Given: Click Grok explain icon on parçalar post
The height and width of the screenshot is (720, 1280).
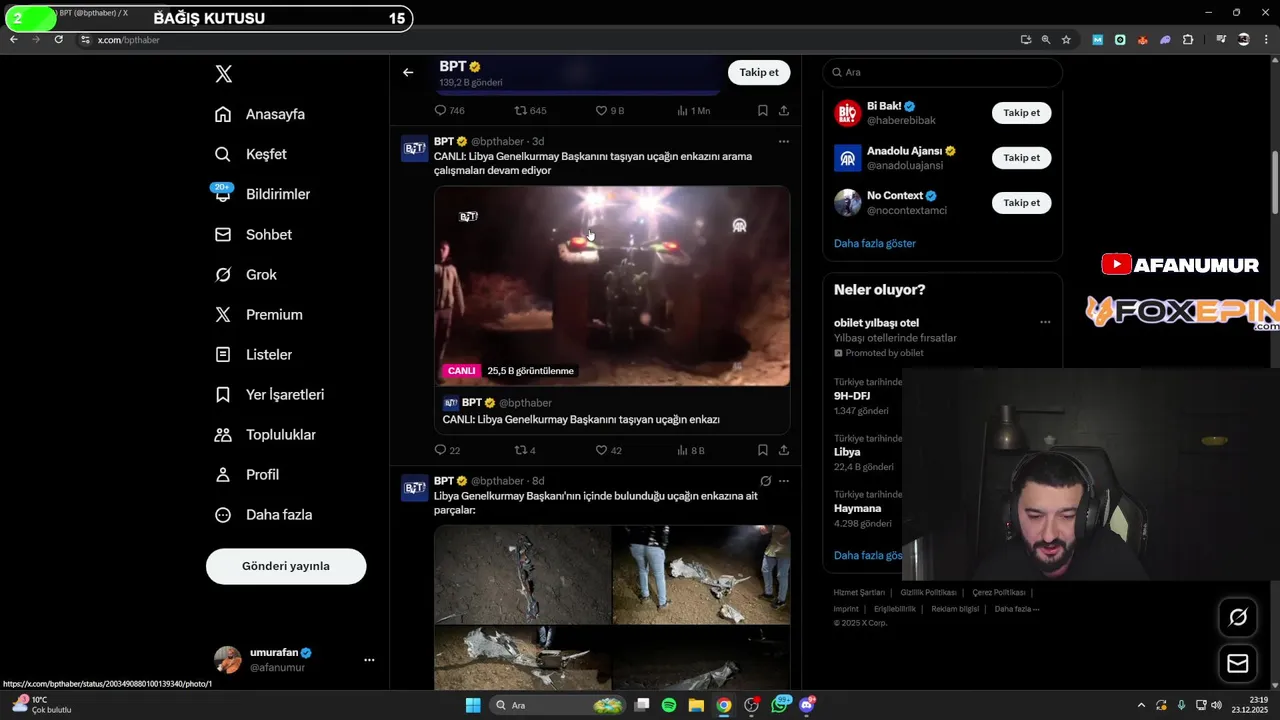Looking at the screenshot, I should click(765, 481).
